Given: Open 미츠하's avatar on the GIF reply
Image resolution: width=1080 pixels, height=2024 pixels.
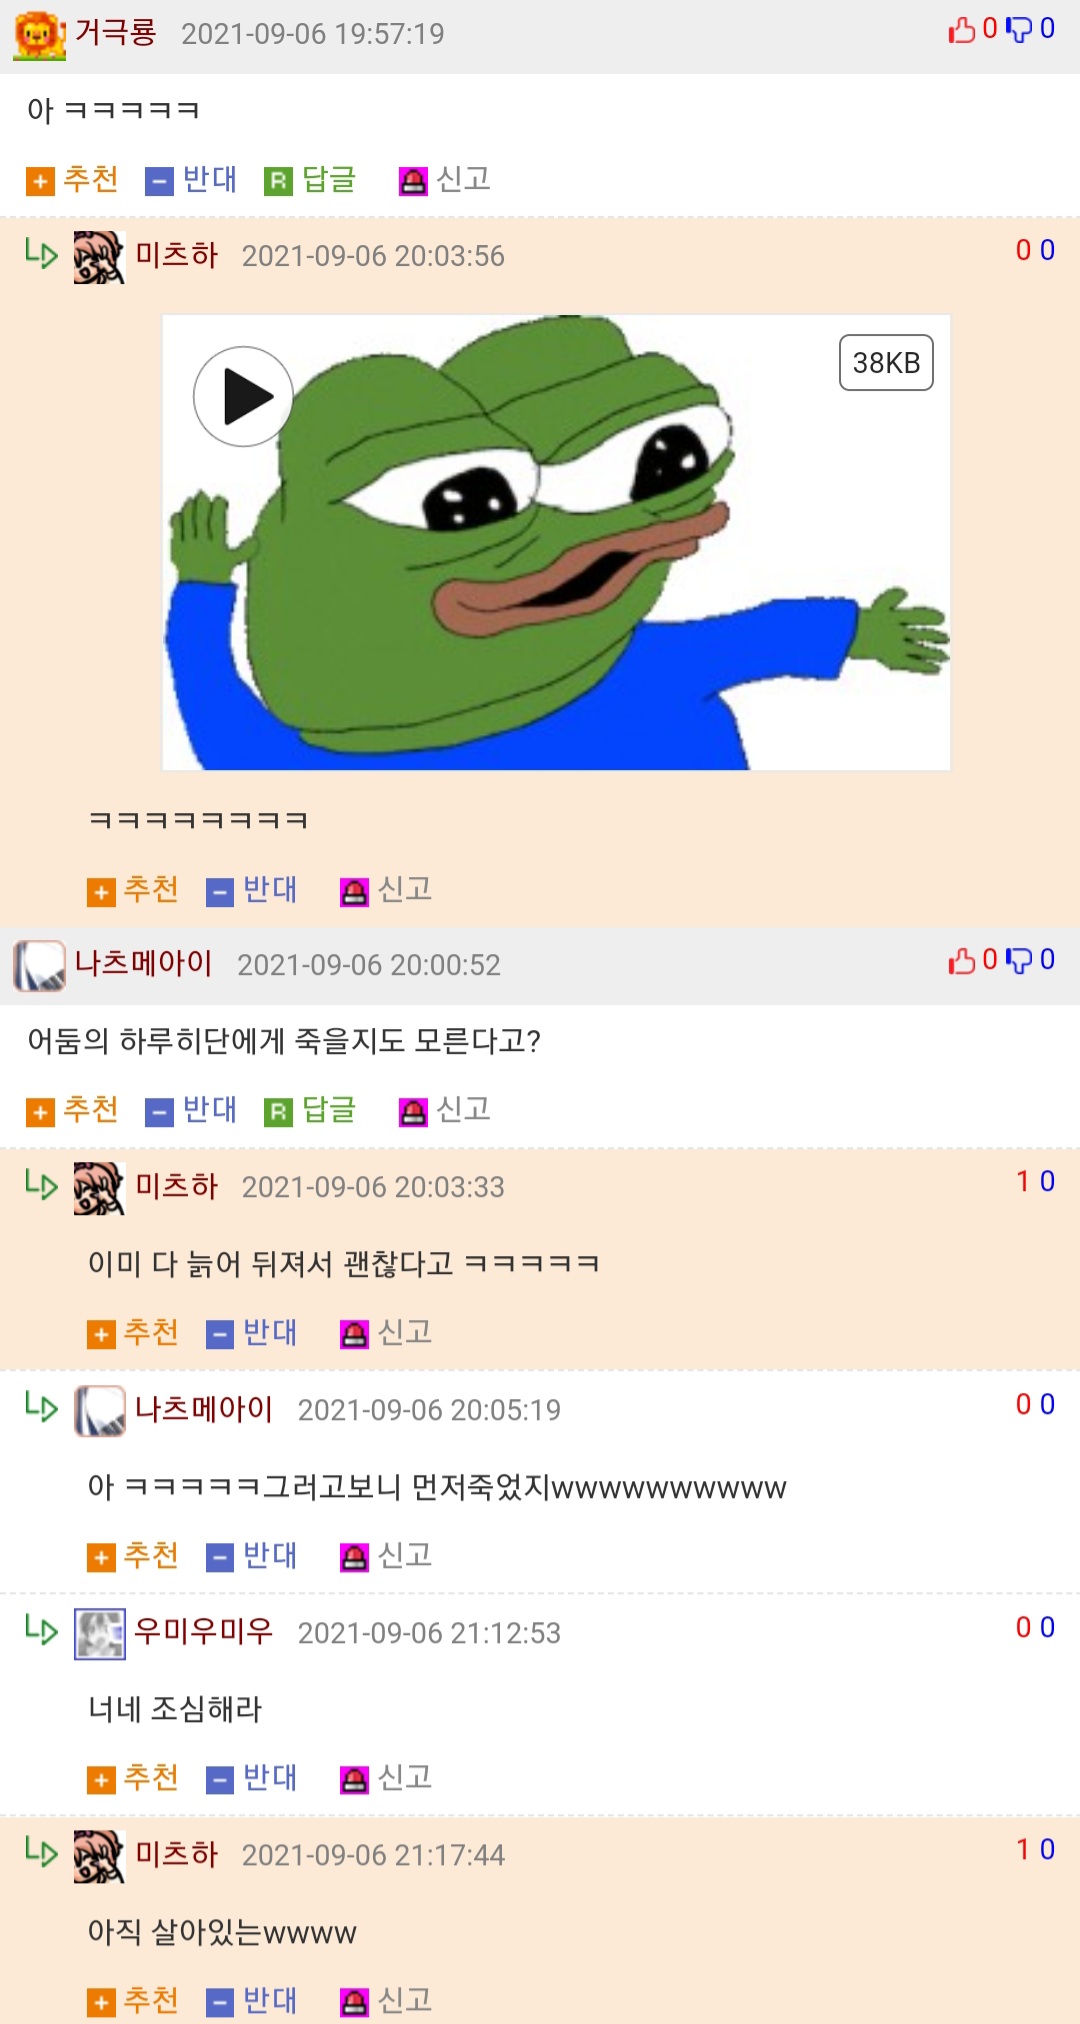Looking at the screenshot, I should 99,257.
